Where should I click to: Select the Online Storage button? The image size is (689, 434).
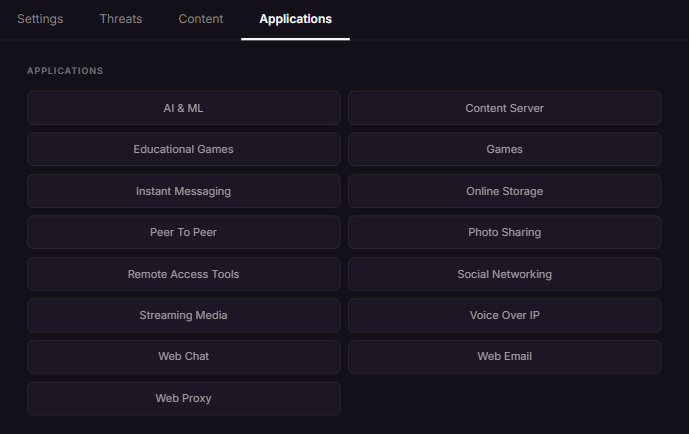coord(504,191)
